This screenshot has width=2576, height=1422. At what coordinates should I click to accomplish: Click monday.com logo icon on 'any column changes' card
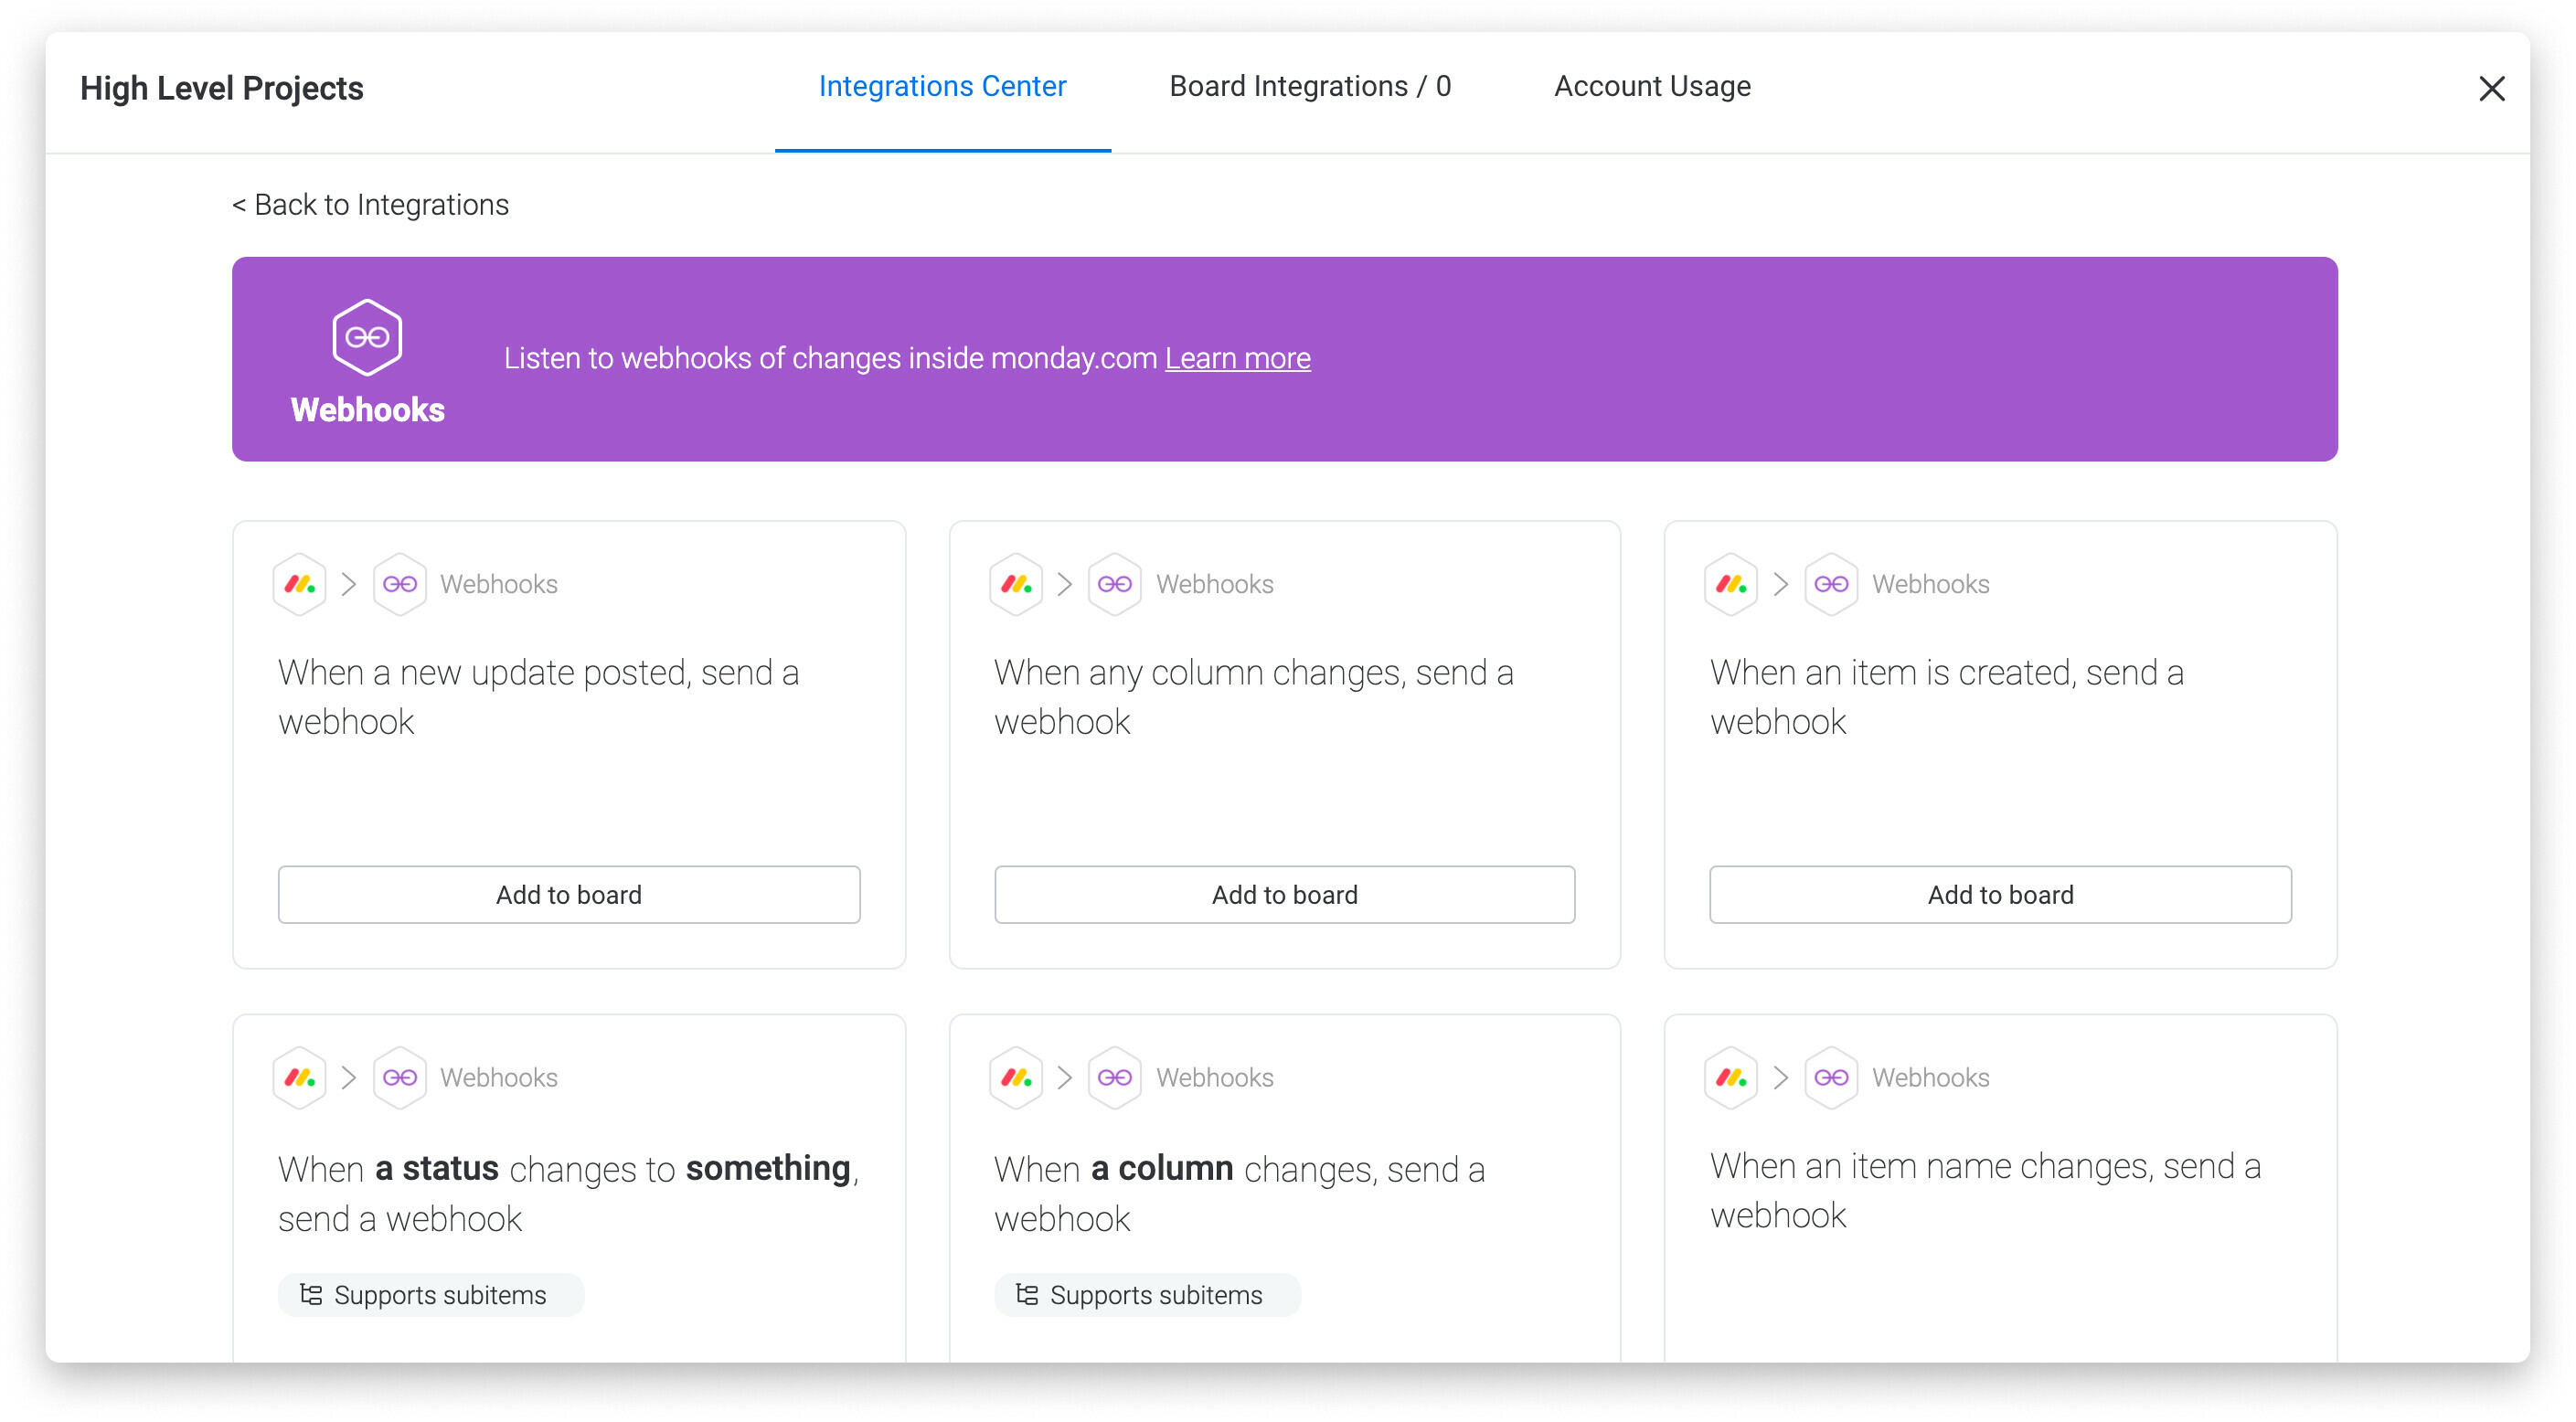point(1016,584)
